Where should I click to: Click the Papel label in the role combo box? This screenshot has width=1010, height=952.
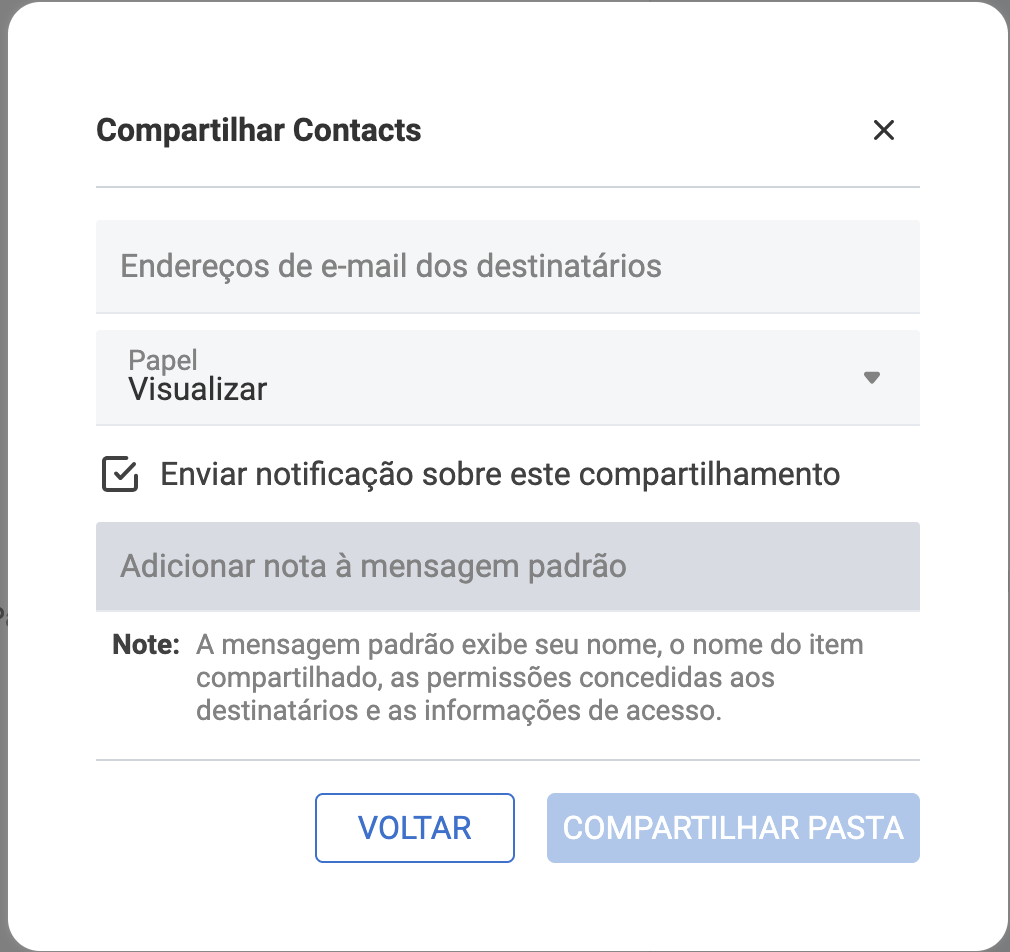pyautogui.click(x=163, y=360)
